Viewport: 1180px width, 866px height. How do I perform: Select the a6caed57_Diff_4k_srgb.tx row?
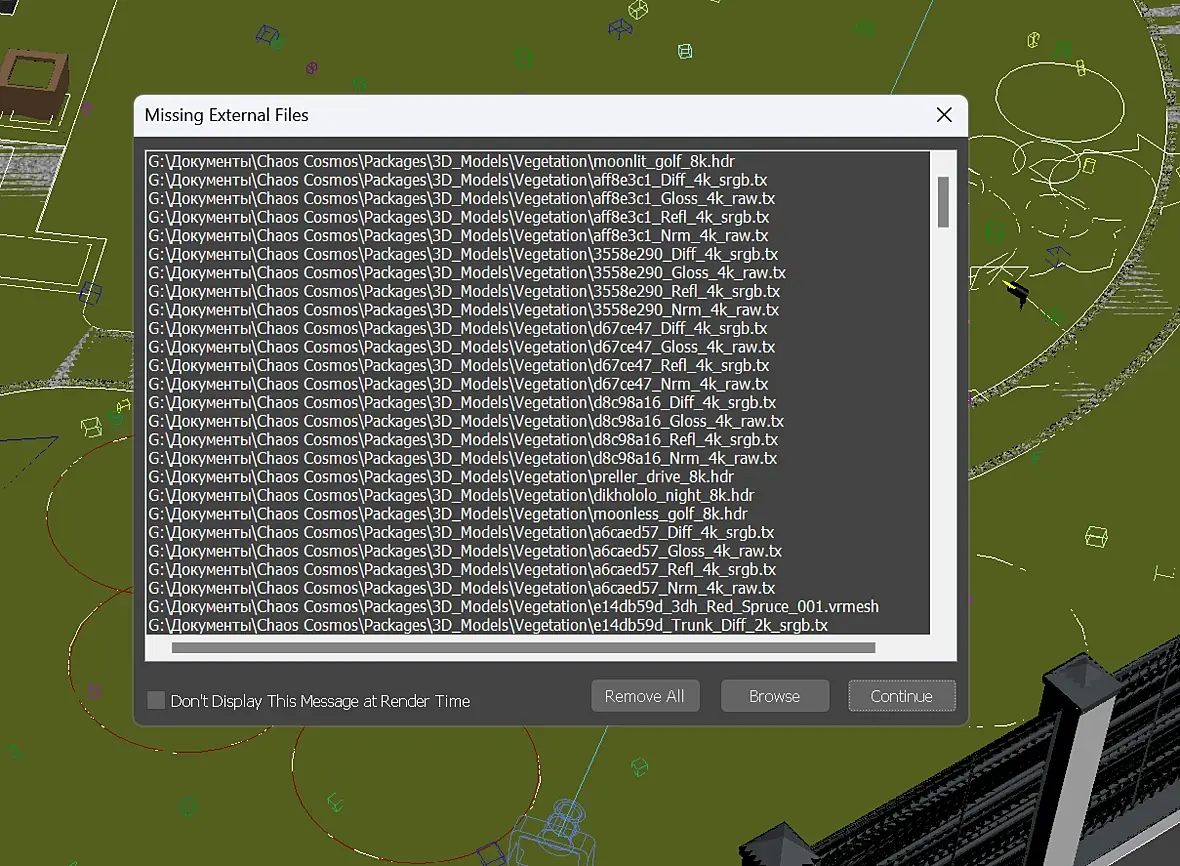538,533
